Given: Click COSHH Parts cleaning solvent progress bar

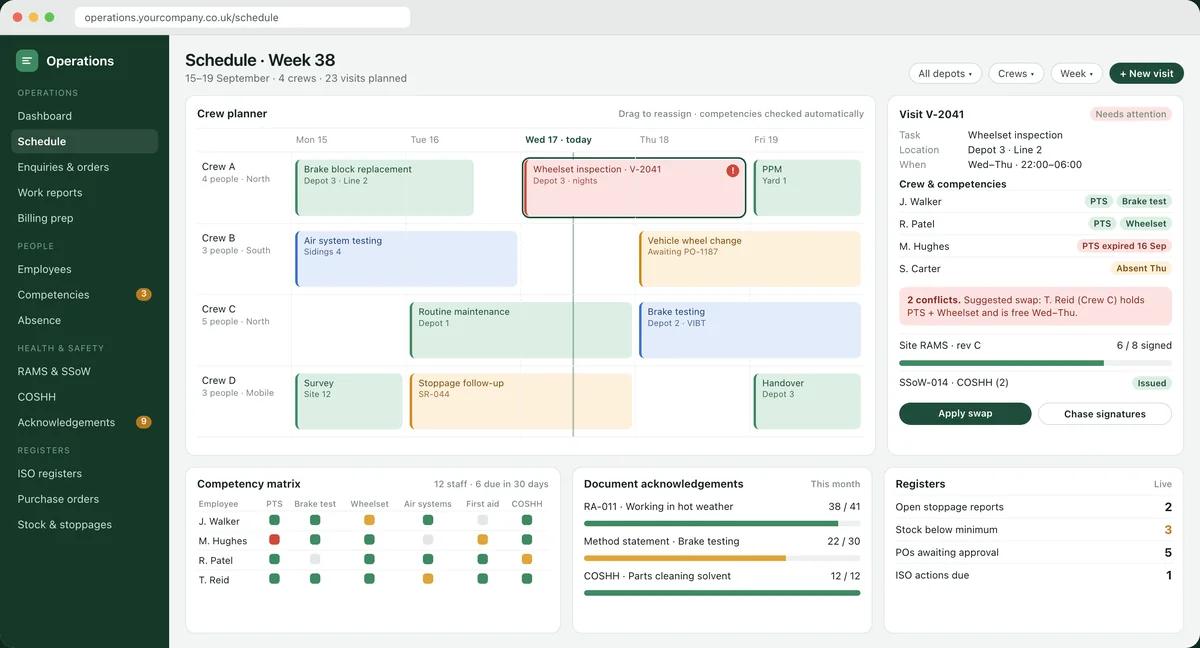Looking at the screenshot, I should click(722, 593).
